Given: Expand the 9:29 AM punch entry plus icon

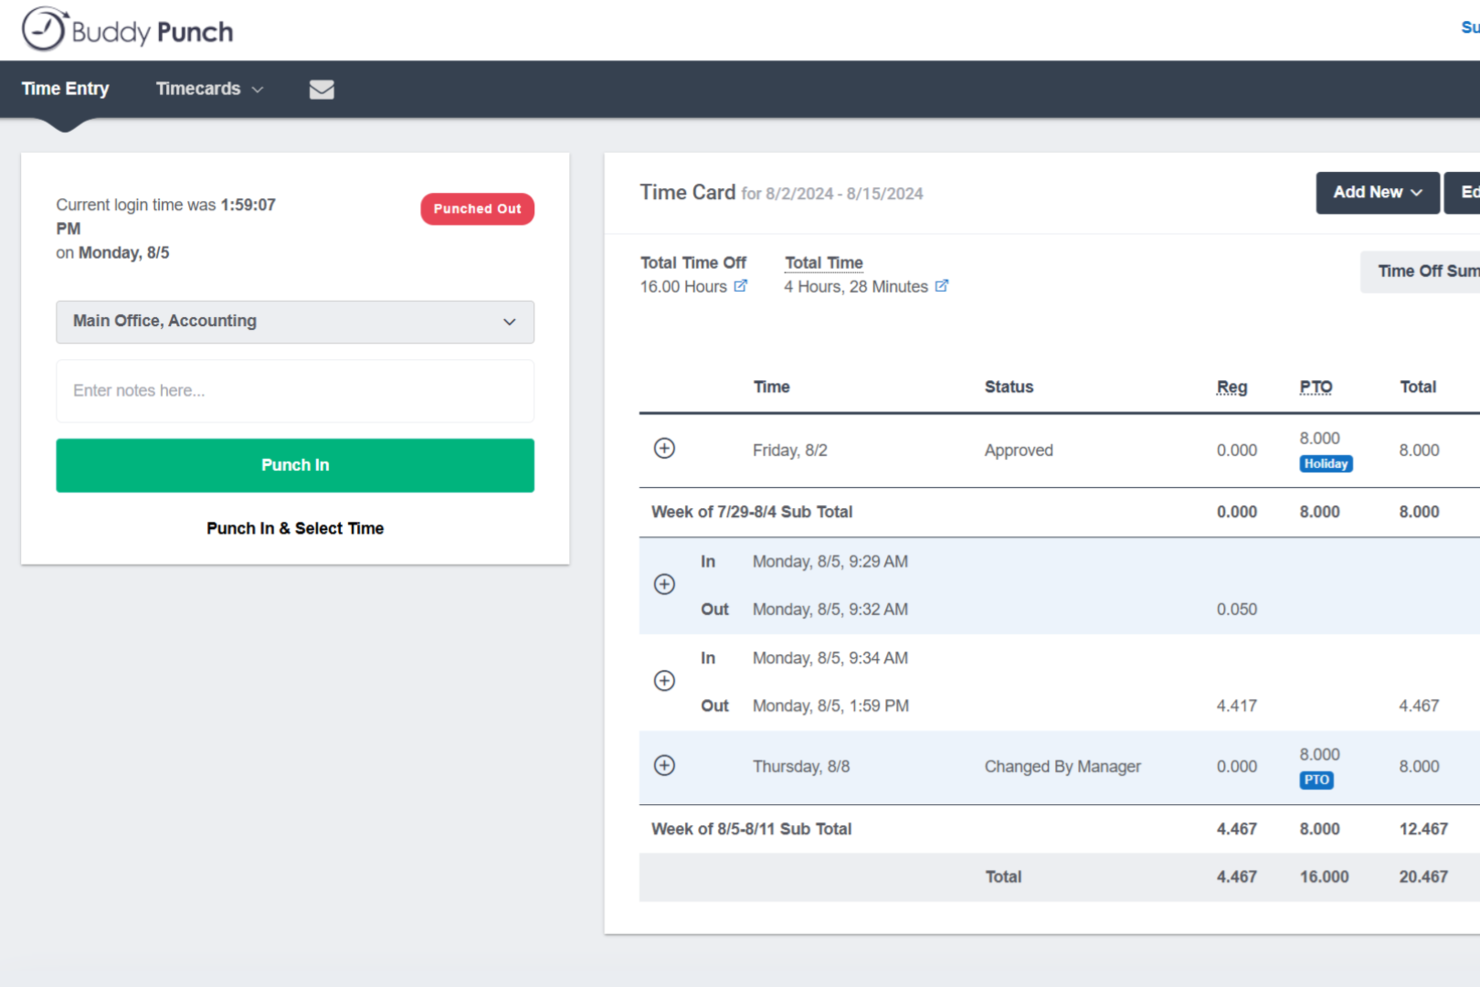Looking at the screenshot, I should pyautogui.click(x=664, y=584).
